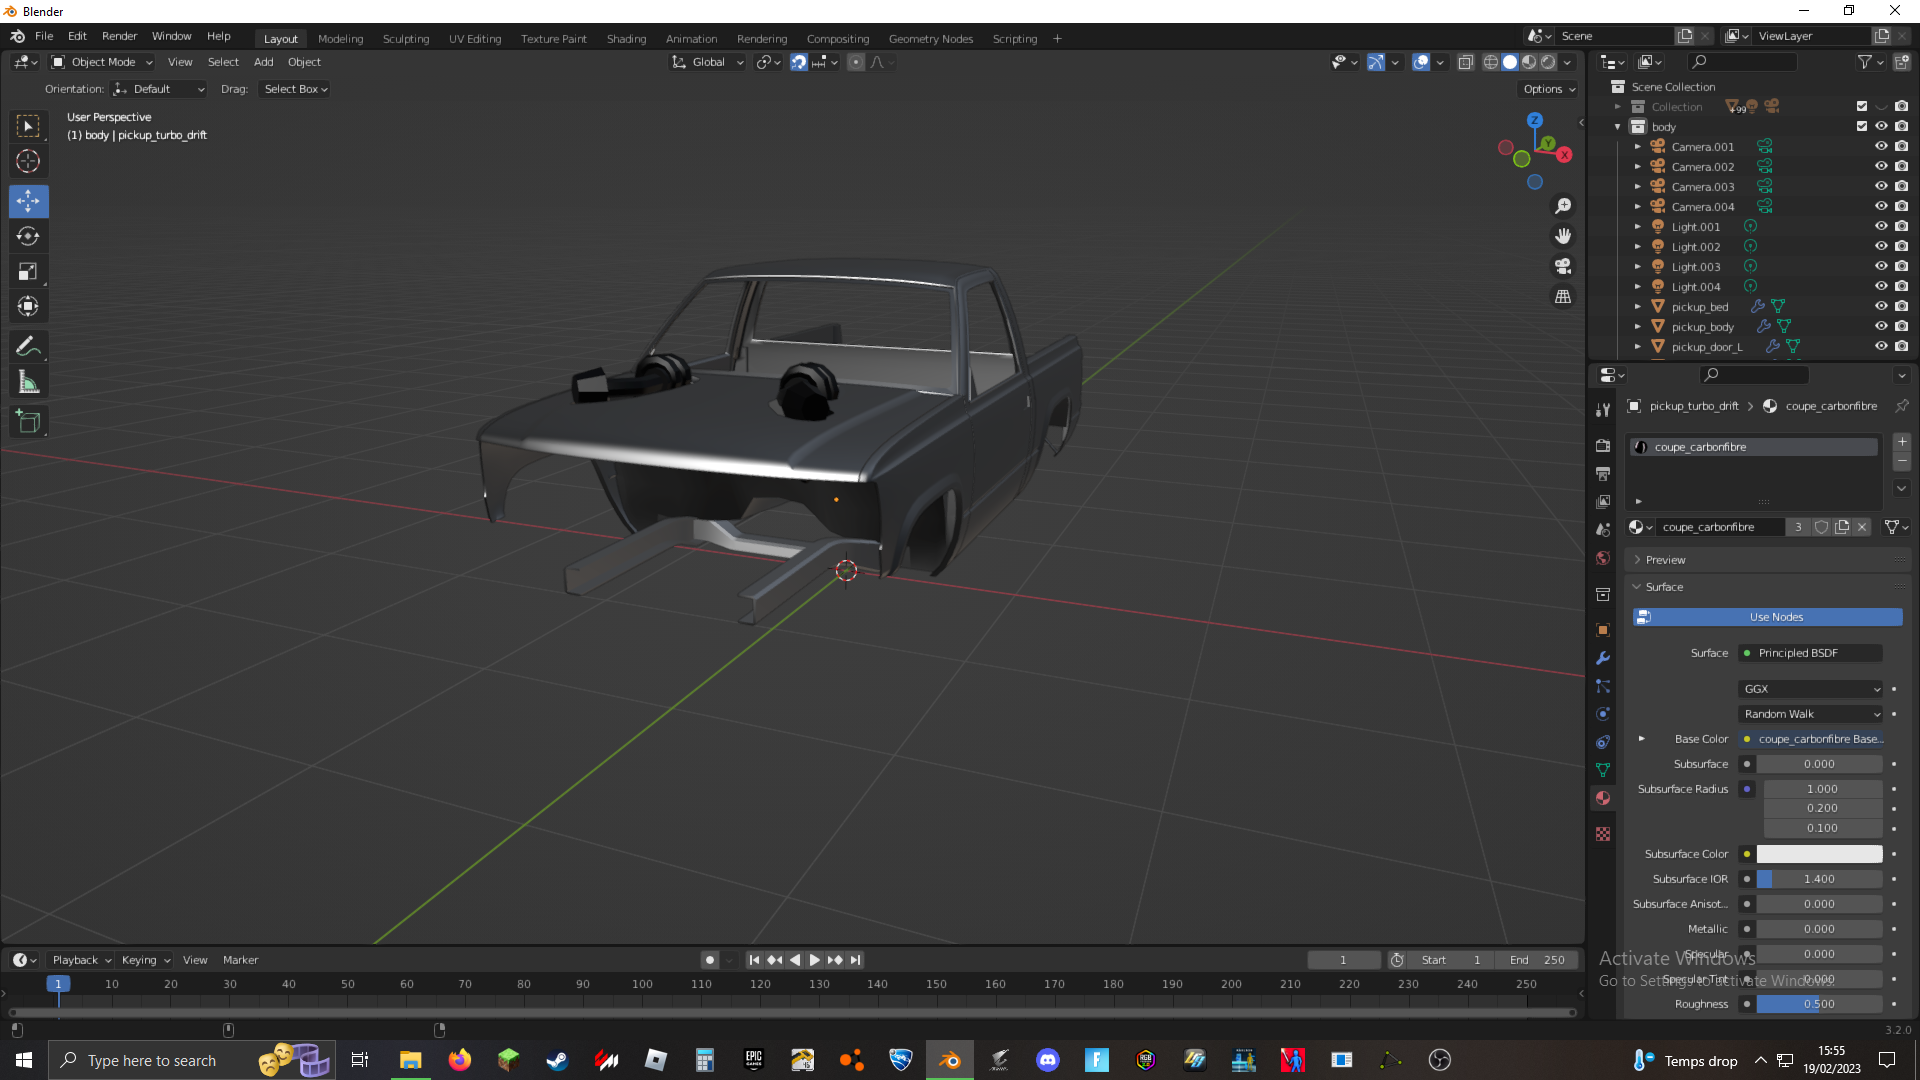Open the Drag Select Box dropdown

click(295, 89)
